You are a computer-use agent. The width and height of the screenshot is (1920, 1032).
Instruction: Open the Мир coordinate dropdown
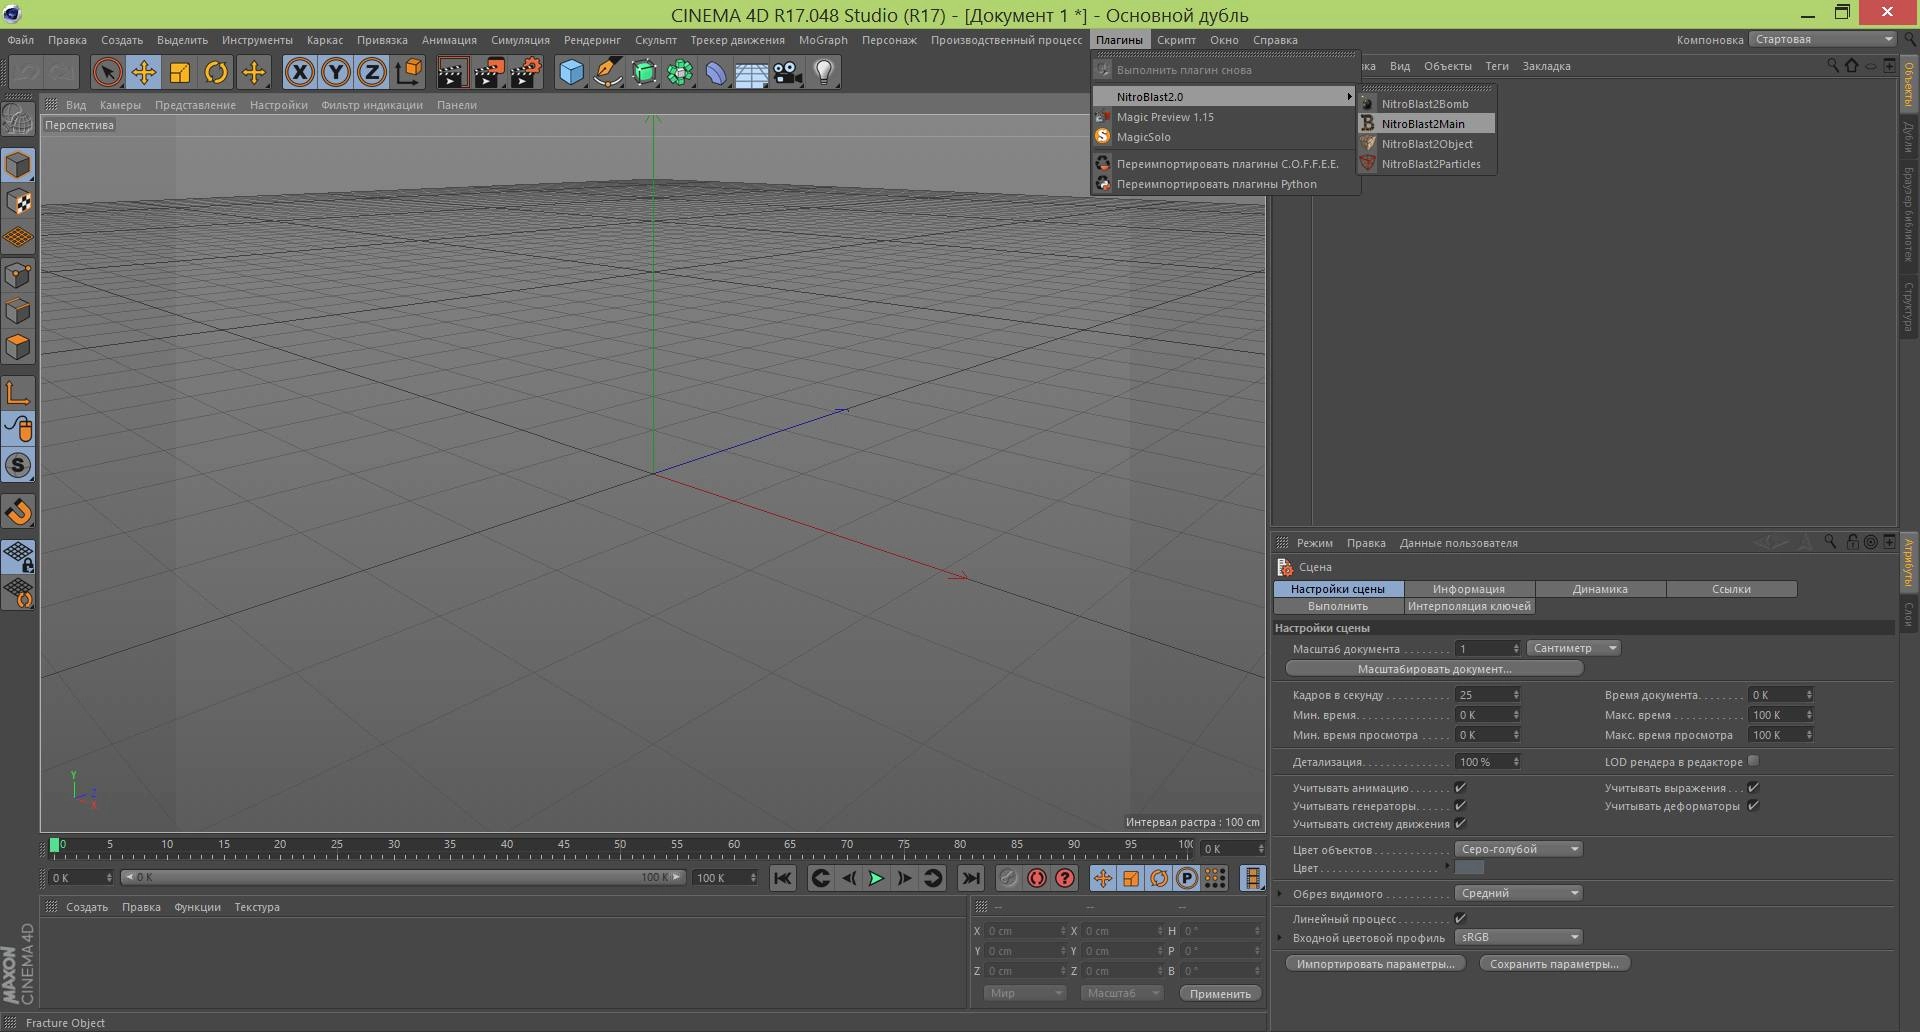(x=1025, y=993)
